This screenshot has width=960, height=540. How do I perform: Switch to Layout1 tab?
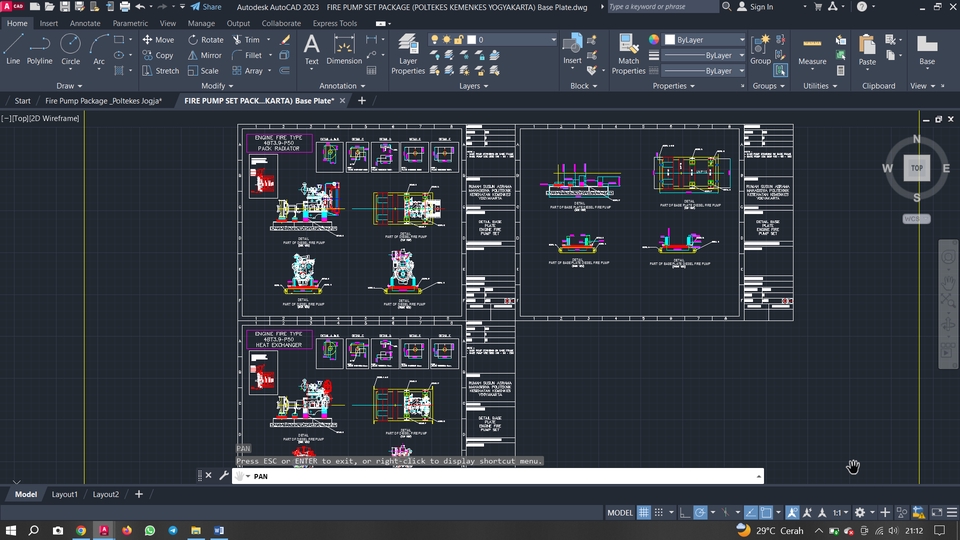pos(64,494)
